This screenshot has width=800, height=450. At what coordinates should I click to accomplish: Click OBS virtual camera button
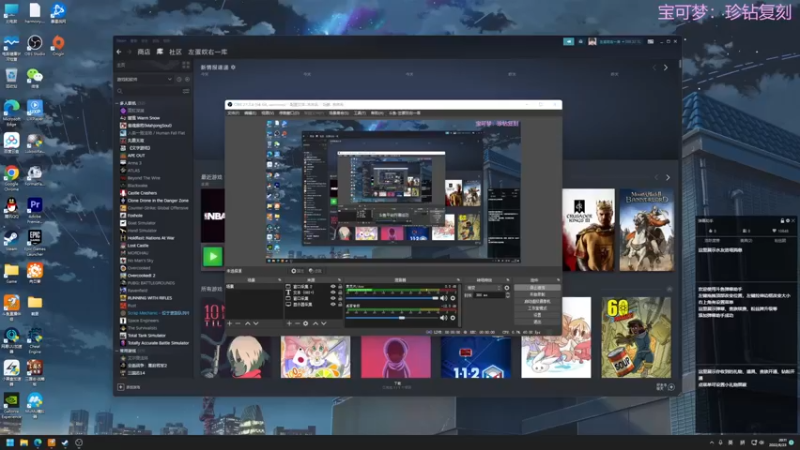[x=537, y=302]
